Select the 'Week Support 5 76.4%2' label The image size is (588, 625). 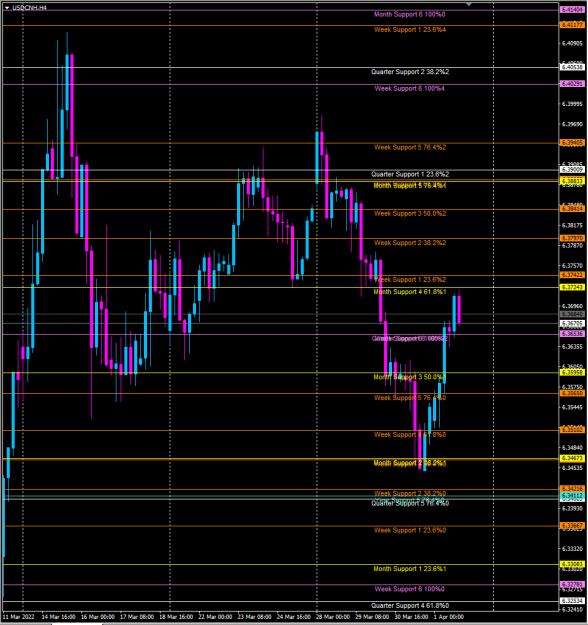[410, 147]
